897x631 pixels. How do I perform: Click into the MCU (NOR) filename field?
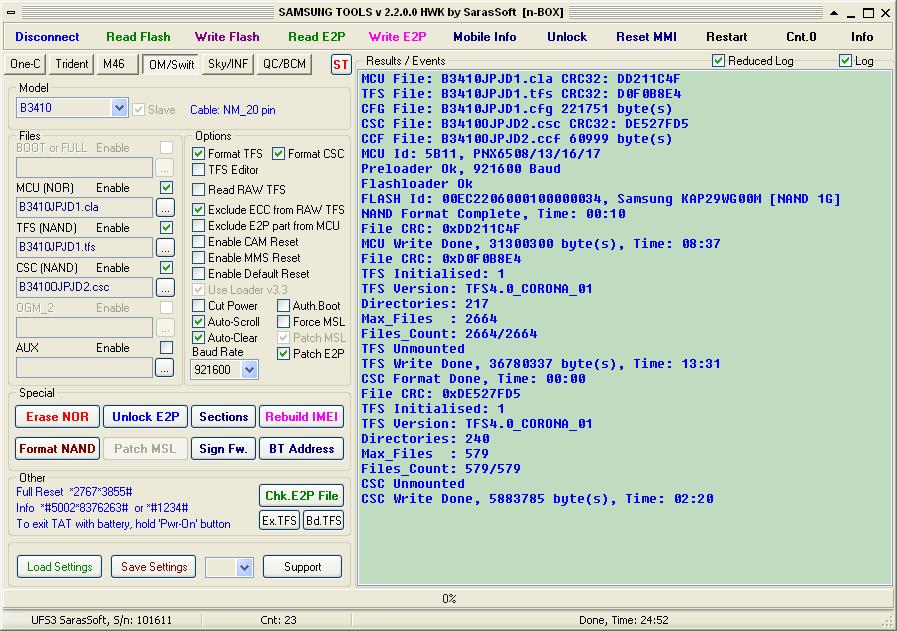[x=85, y=208]
